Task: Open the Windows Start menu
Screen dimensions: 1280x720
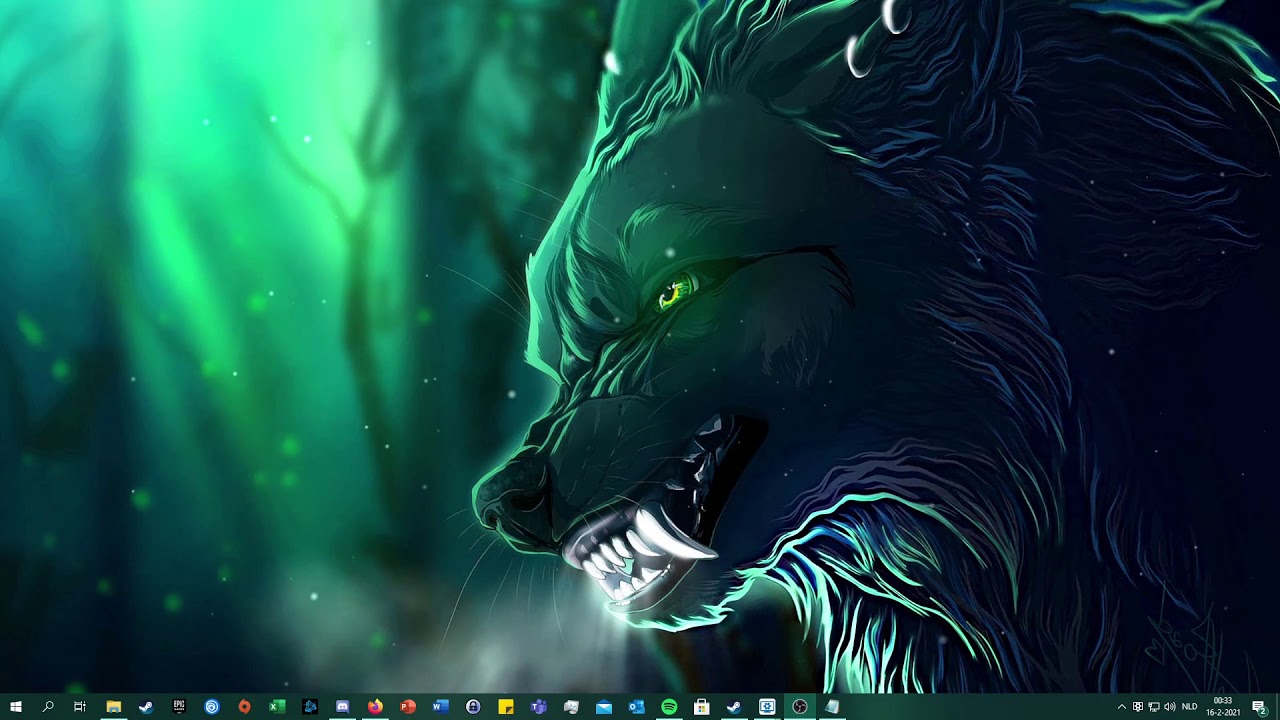Action: pyautogui.click(x=15, y=707)
